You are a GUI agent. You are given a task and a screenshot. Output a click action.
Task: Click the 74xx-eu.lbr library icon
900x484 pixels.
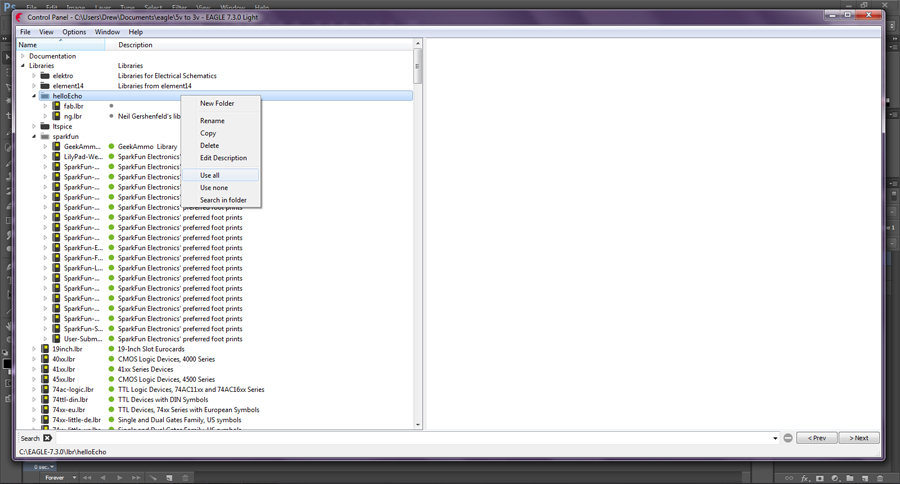tap(45, 410)
